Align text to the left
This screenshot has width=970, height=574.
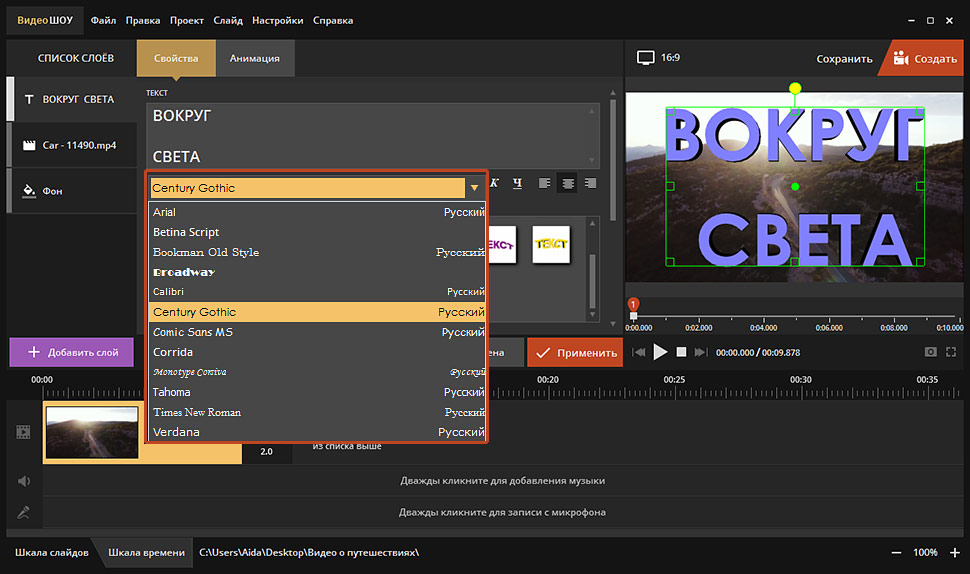point(544,183)
